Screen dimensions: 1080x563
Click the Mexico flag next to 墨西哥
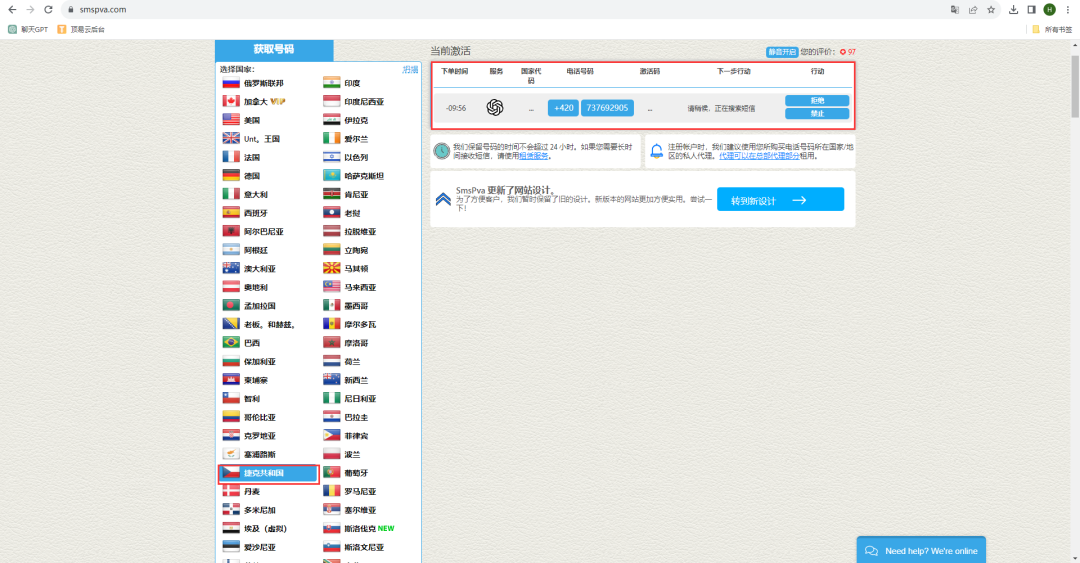(331, 305)
